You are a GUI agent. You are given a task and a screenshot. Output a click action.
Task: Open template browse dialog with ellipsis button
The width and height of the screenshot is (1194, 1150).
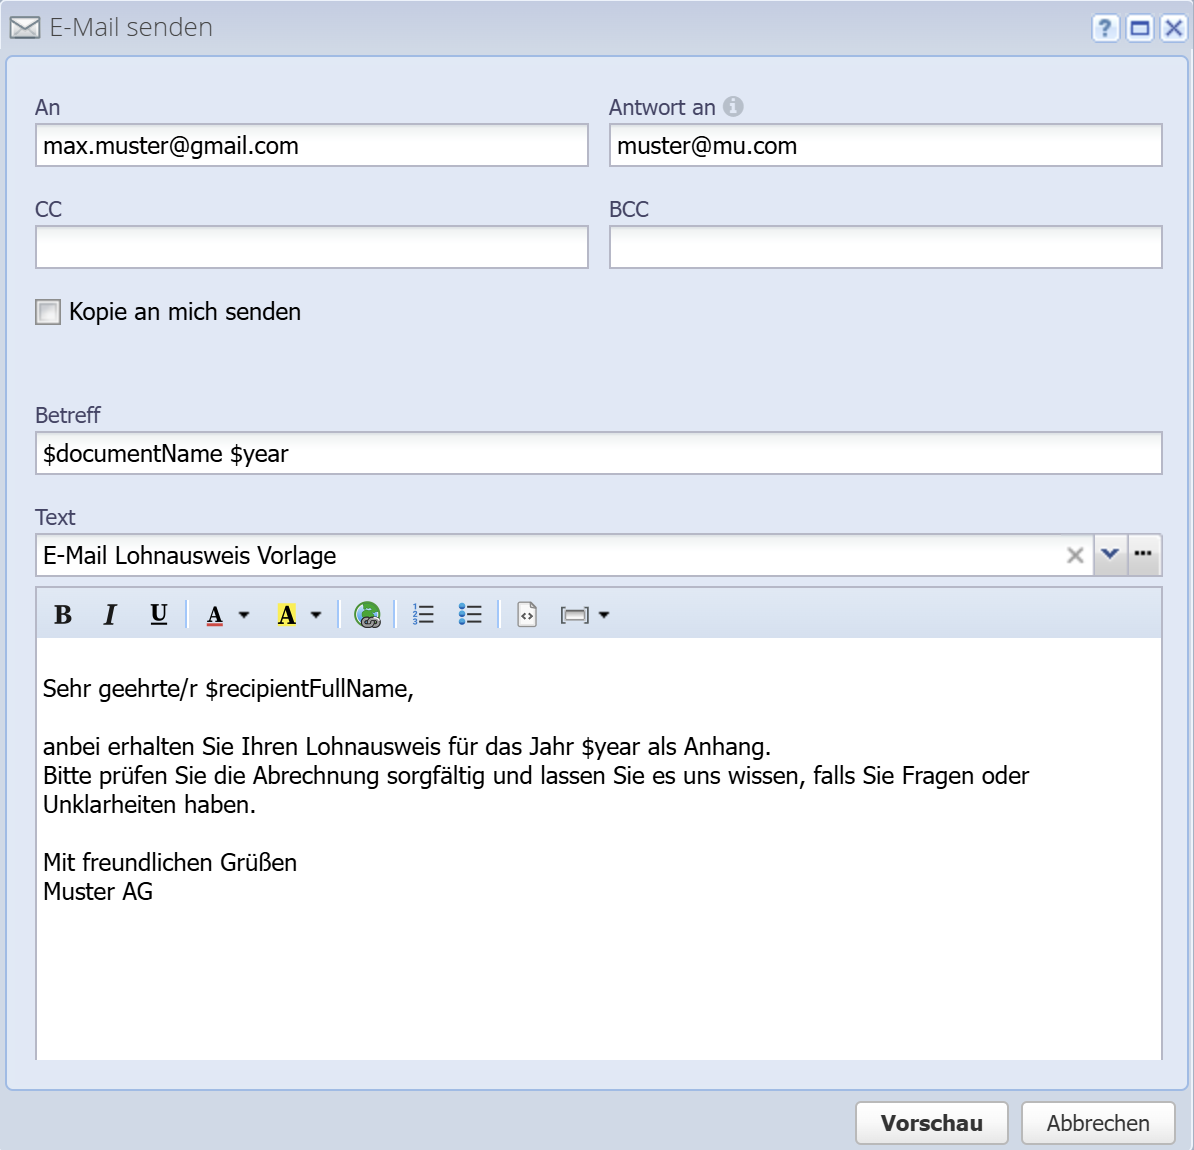(1144, 554)
